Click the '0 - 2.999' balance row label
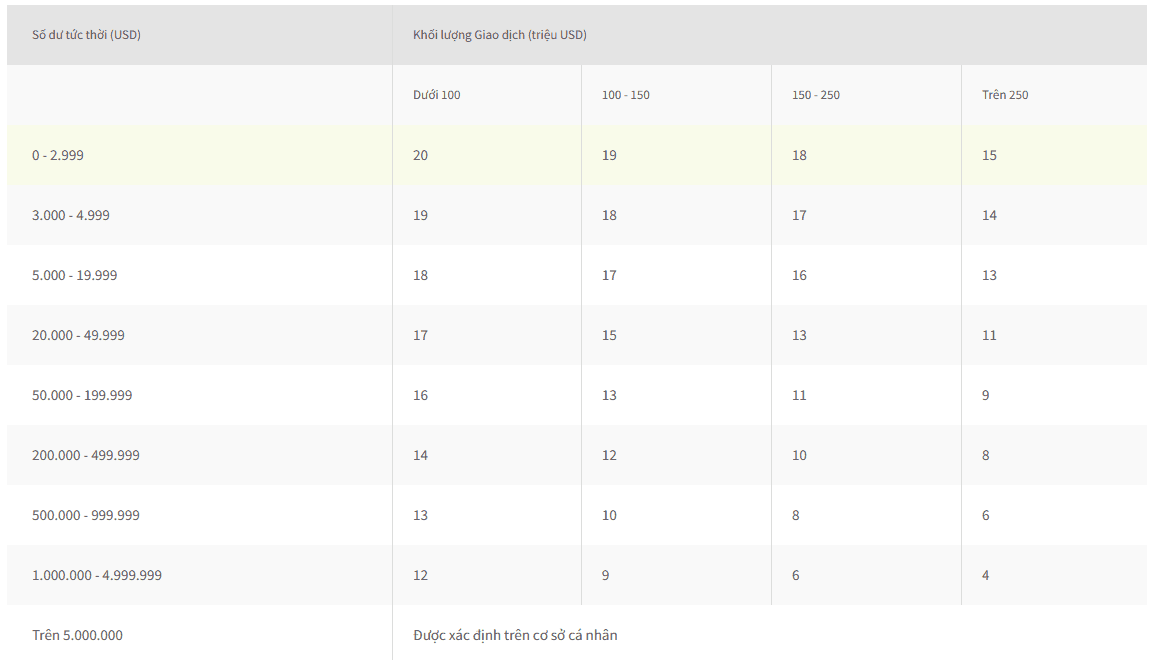This screenshot has height=660, width=1153. tap(57, 155)
